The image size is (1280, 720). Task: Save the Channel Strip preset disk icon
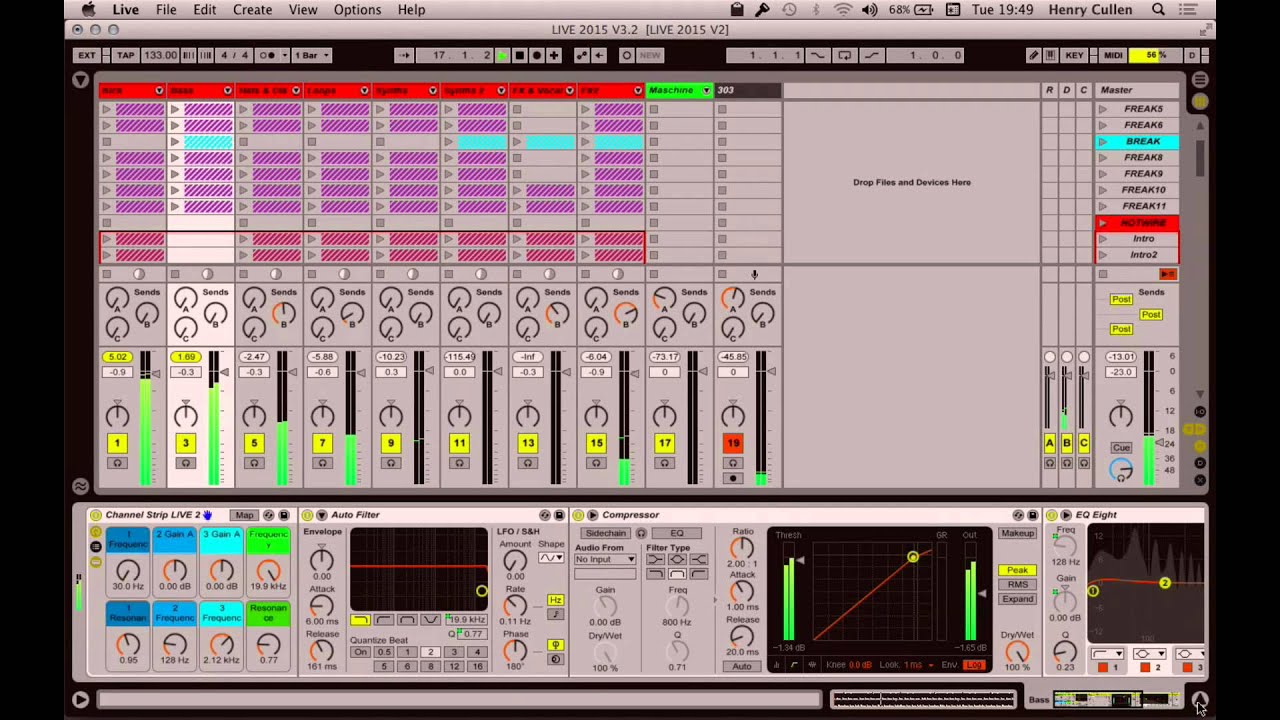284,515
